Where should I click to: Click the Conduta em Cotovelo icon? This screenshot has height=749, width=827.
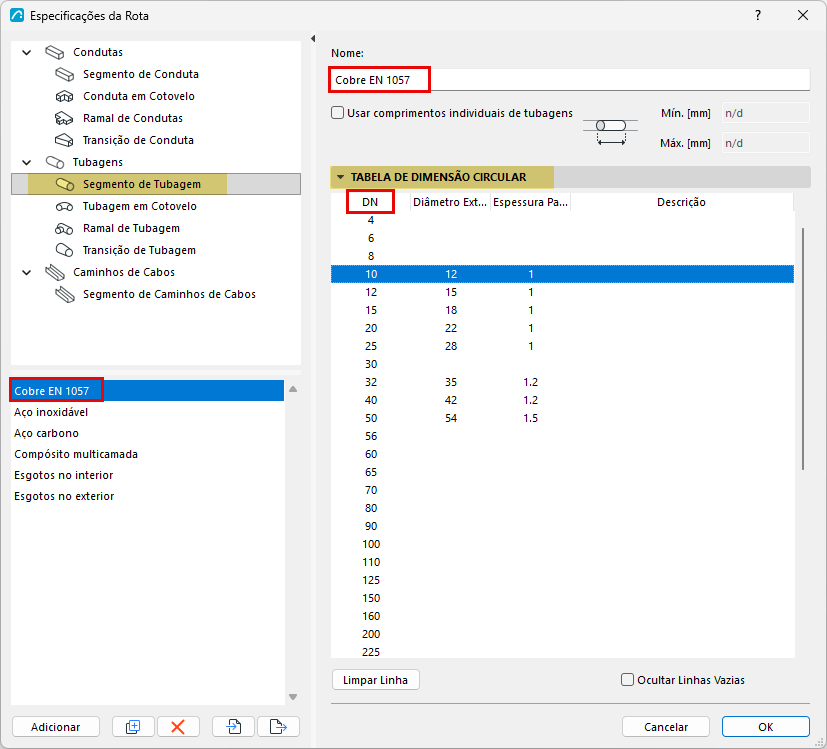64,97
